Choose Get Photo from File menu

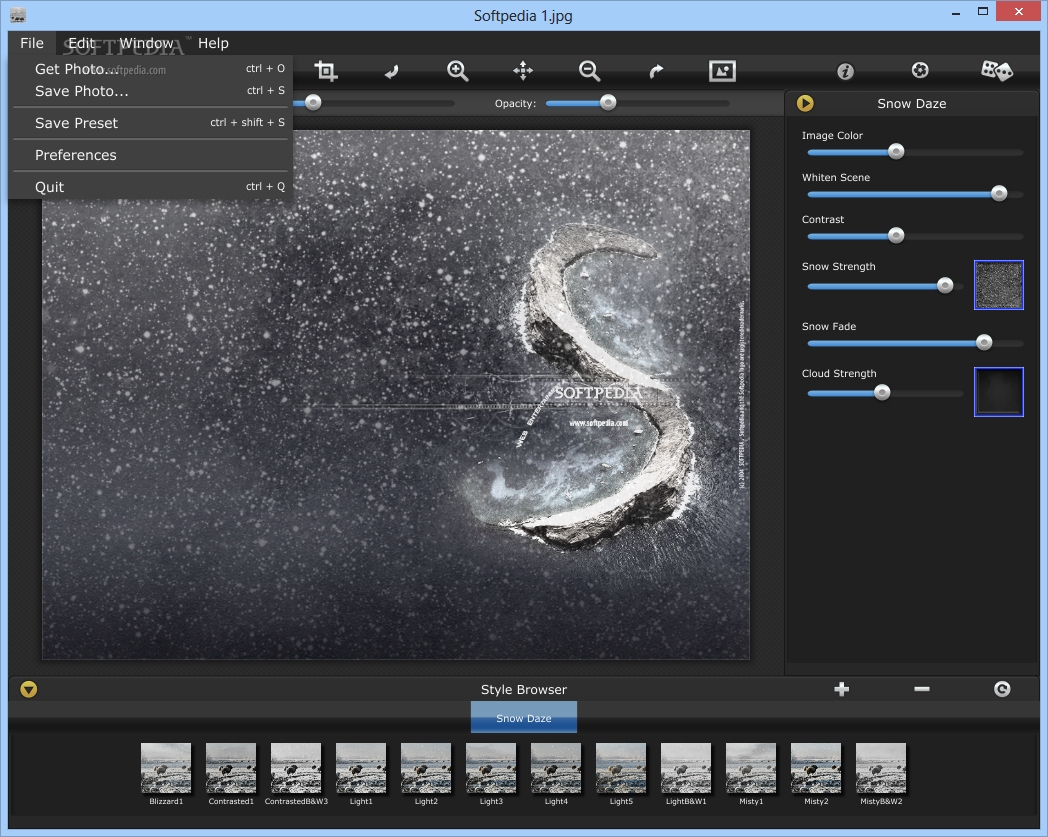point(151,69)
